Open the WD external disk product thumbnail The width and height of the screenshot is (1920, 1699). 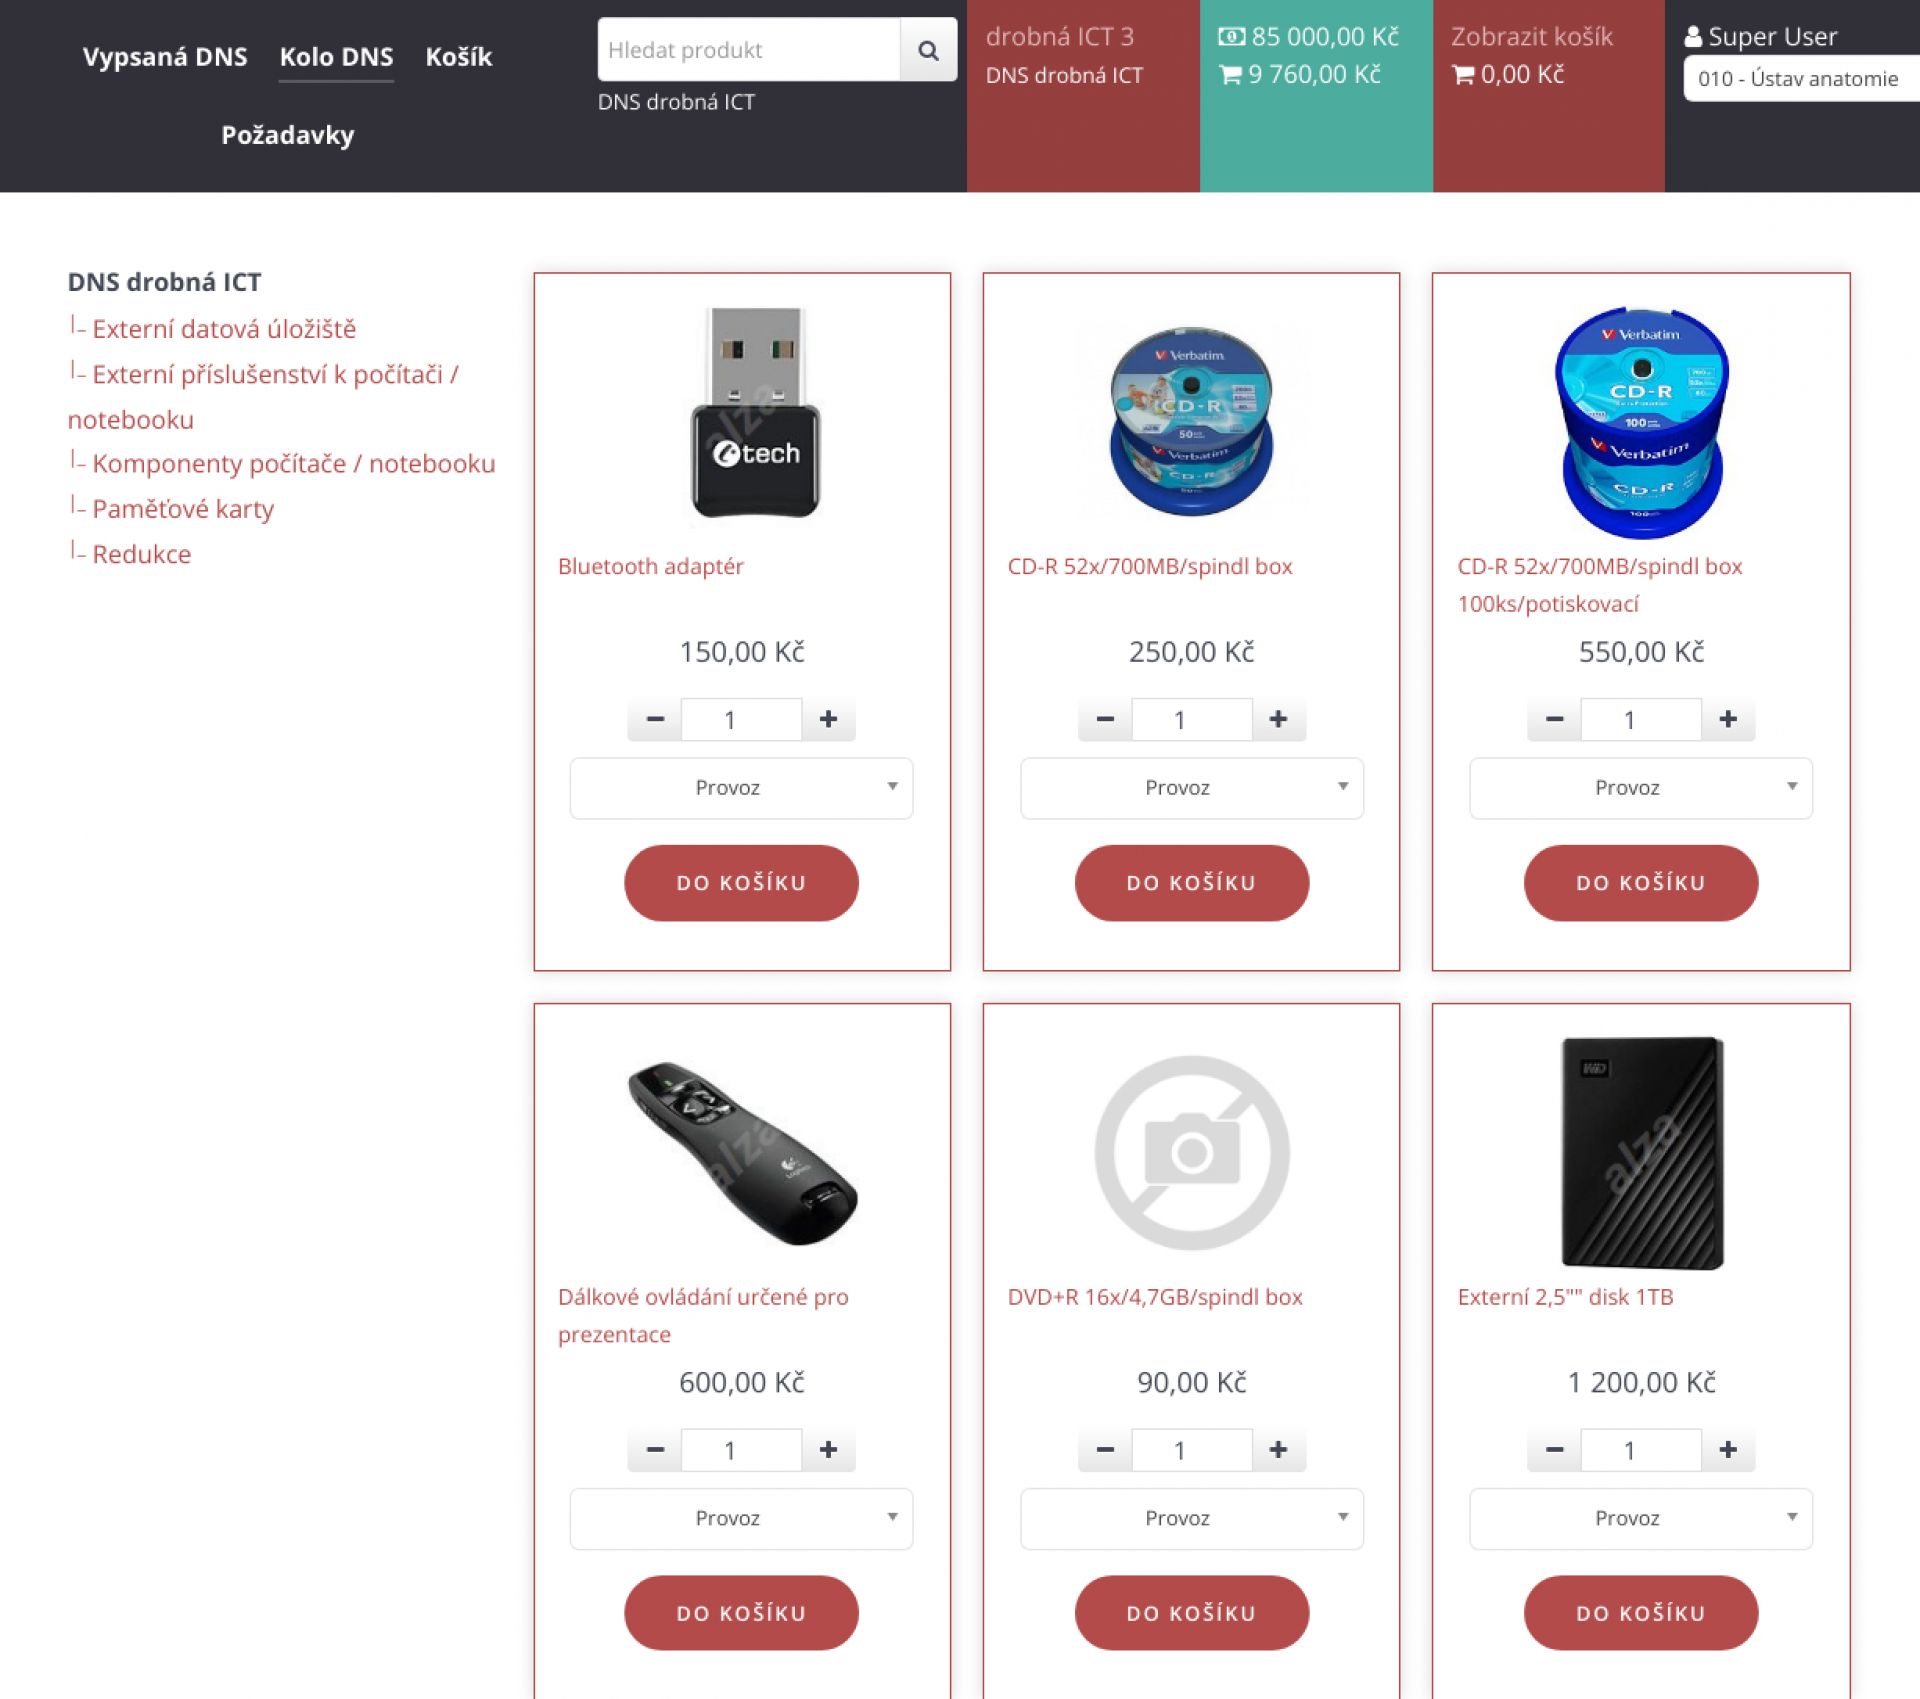(x=1641, y=1152)
